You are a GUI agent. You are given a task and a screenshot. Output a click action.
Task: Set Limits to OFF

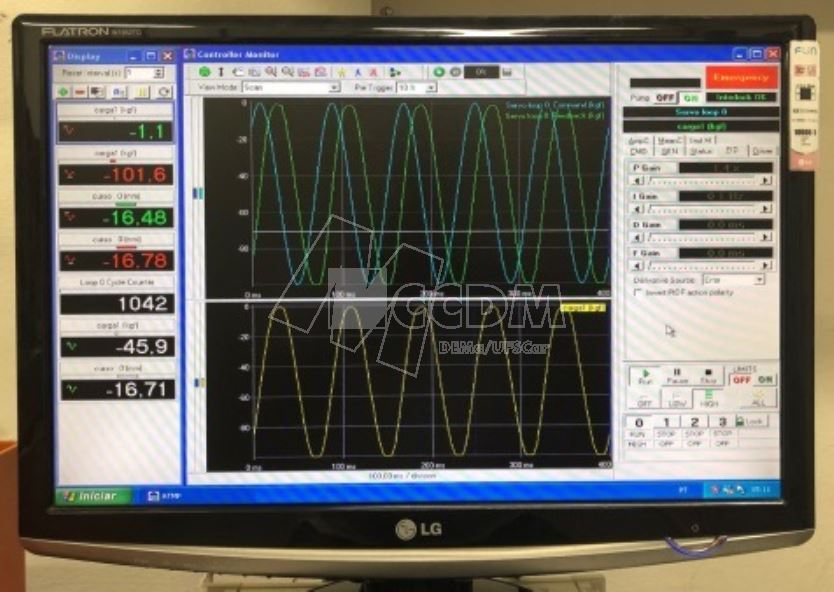click(x=741, y=380)
